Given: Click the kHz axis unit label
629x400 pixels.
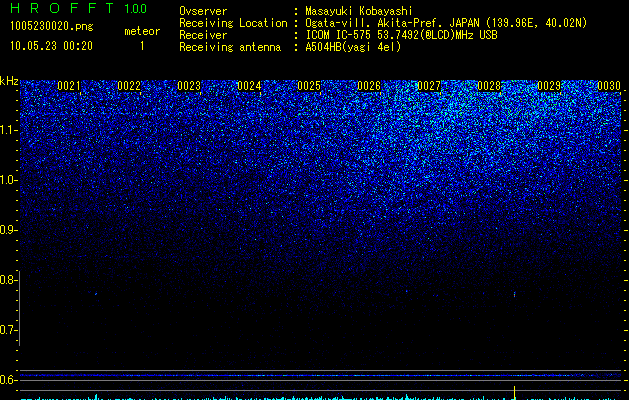Looking at the screenshot, I should pyautogui.click(x=9, y=81).
